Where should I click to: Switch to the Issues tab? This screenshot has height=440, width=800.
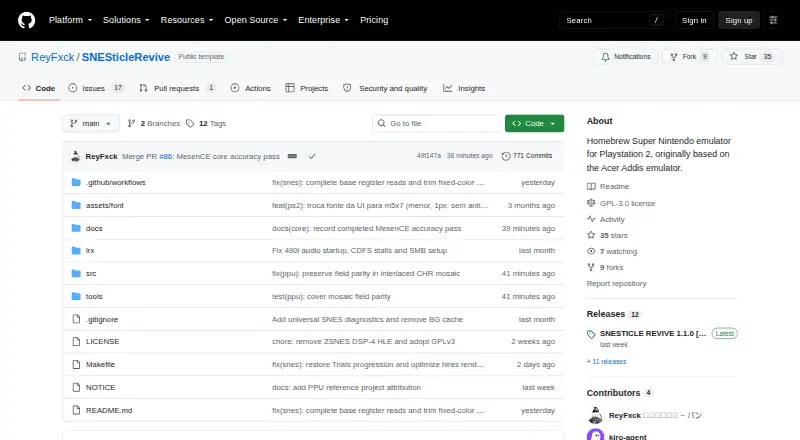[x=95, y=88]
